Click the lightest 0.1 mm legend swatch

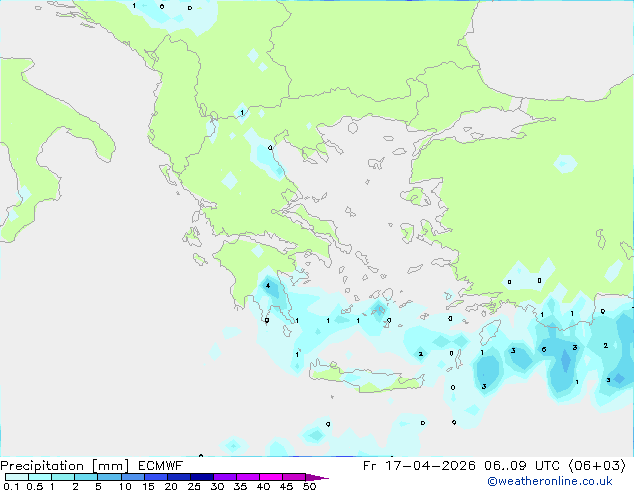[x=17, y=477]
